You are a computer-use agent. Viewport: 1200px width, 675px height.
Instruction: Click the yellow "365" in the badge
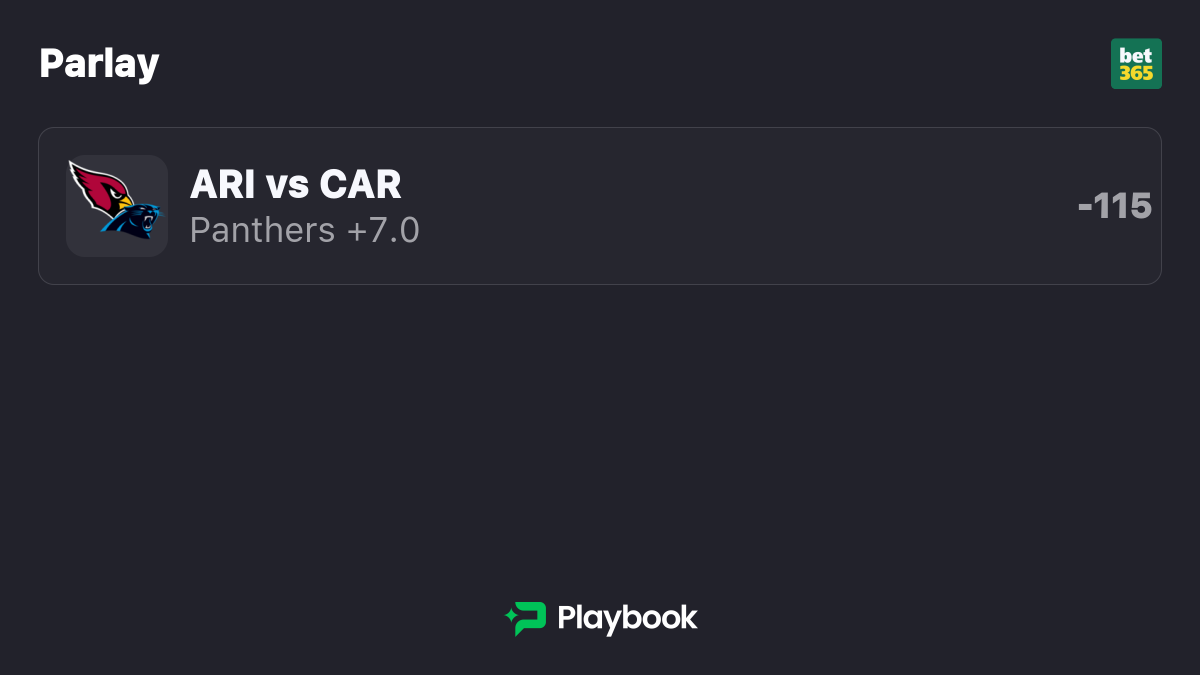coord(1136,73)
